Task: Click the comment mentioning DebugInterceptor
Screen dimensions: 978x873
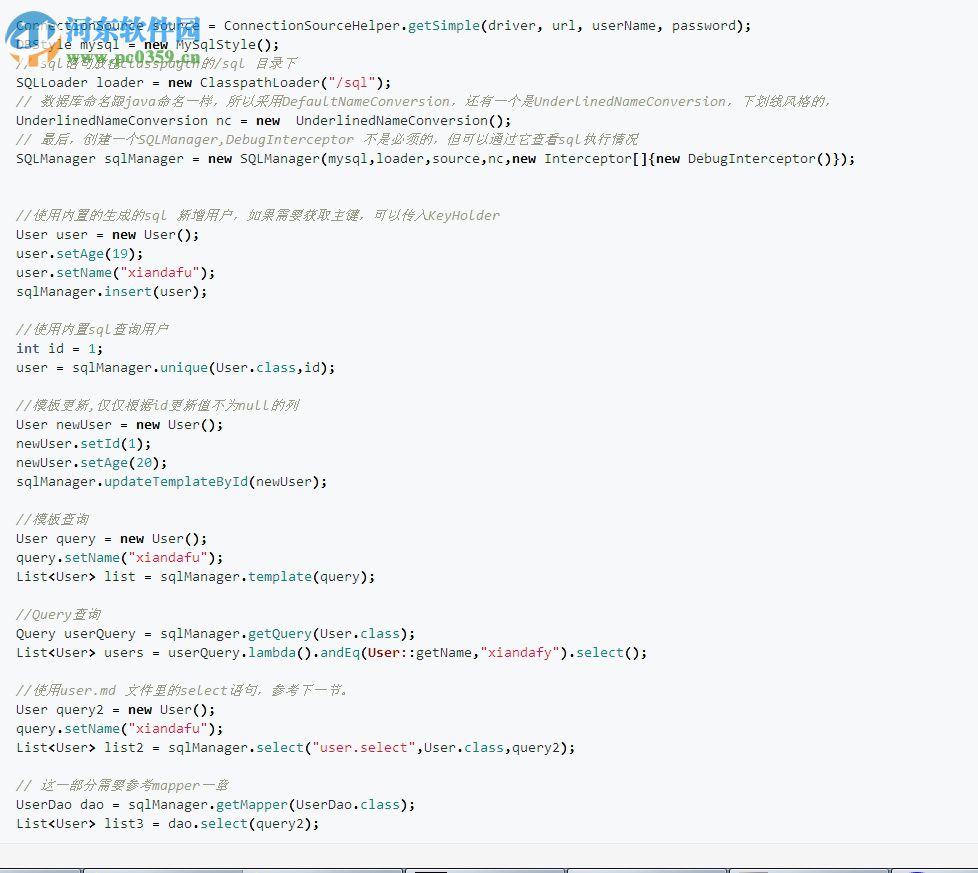Action: coord(327,140)
